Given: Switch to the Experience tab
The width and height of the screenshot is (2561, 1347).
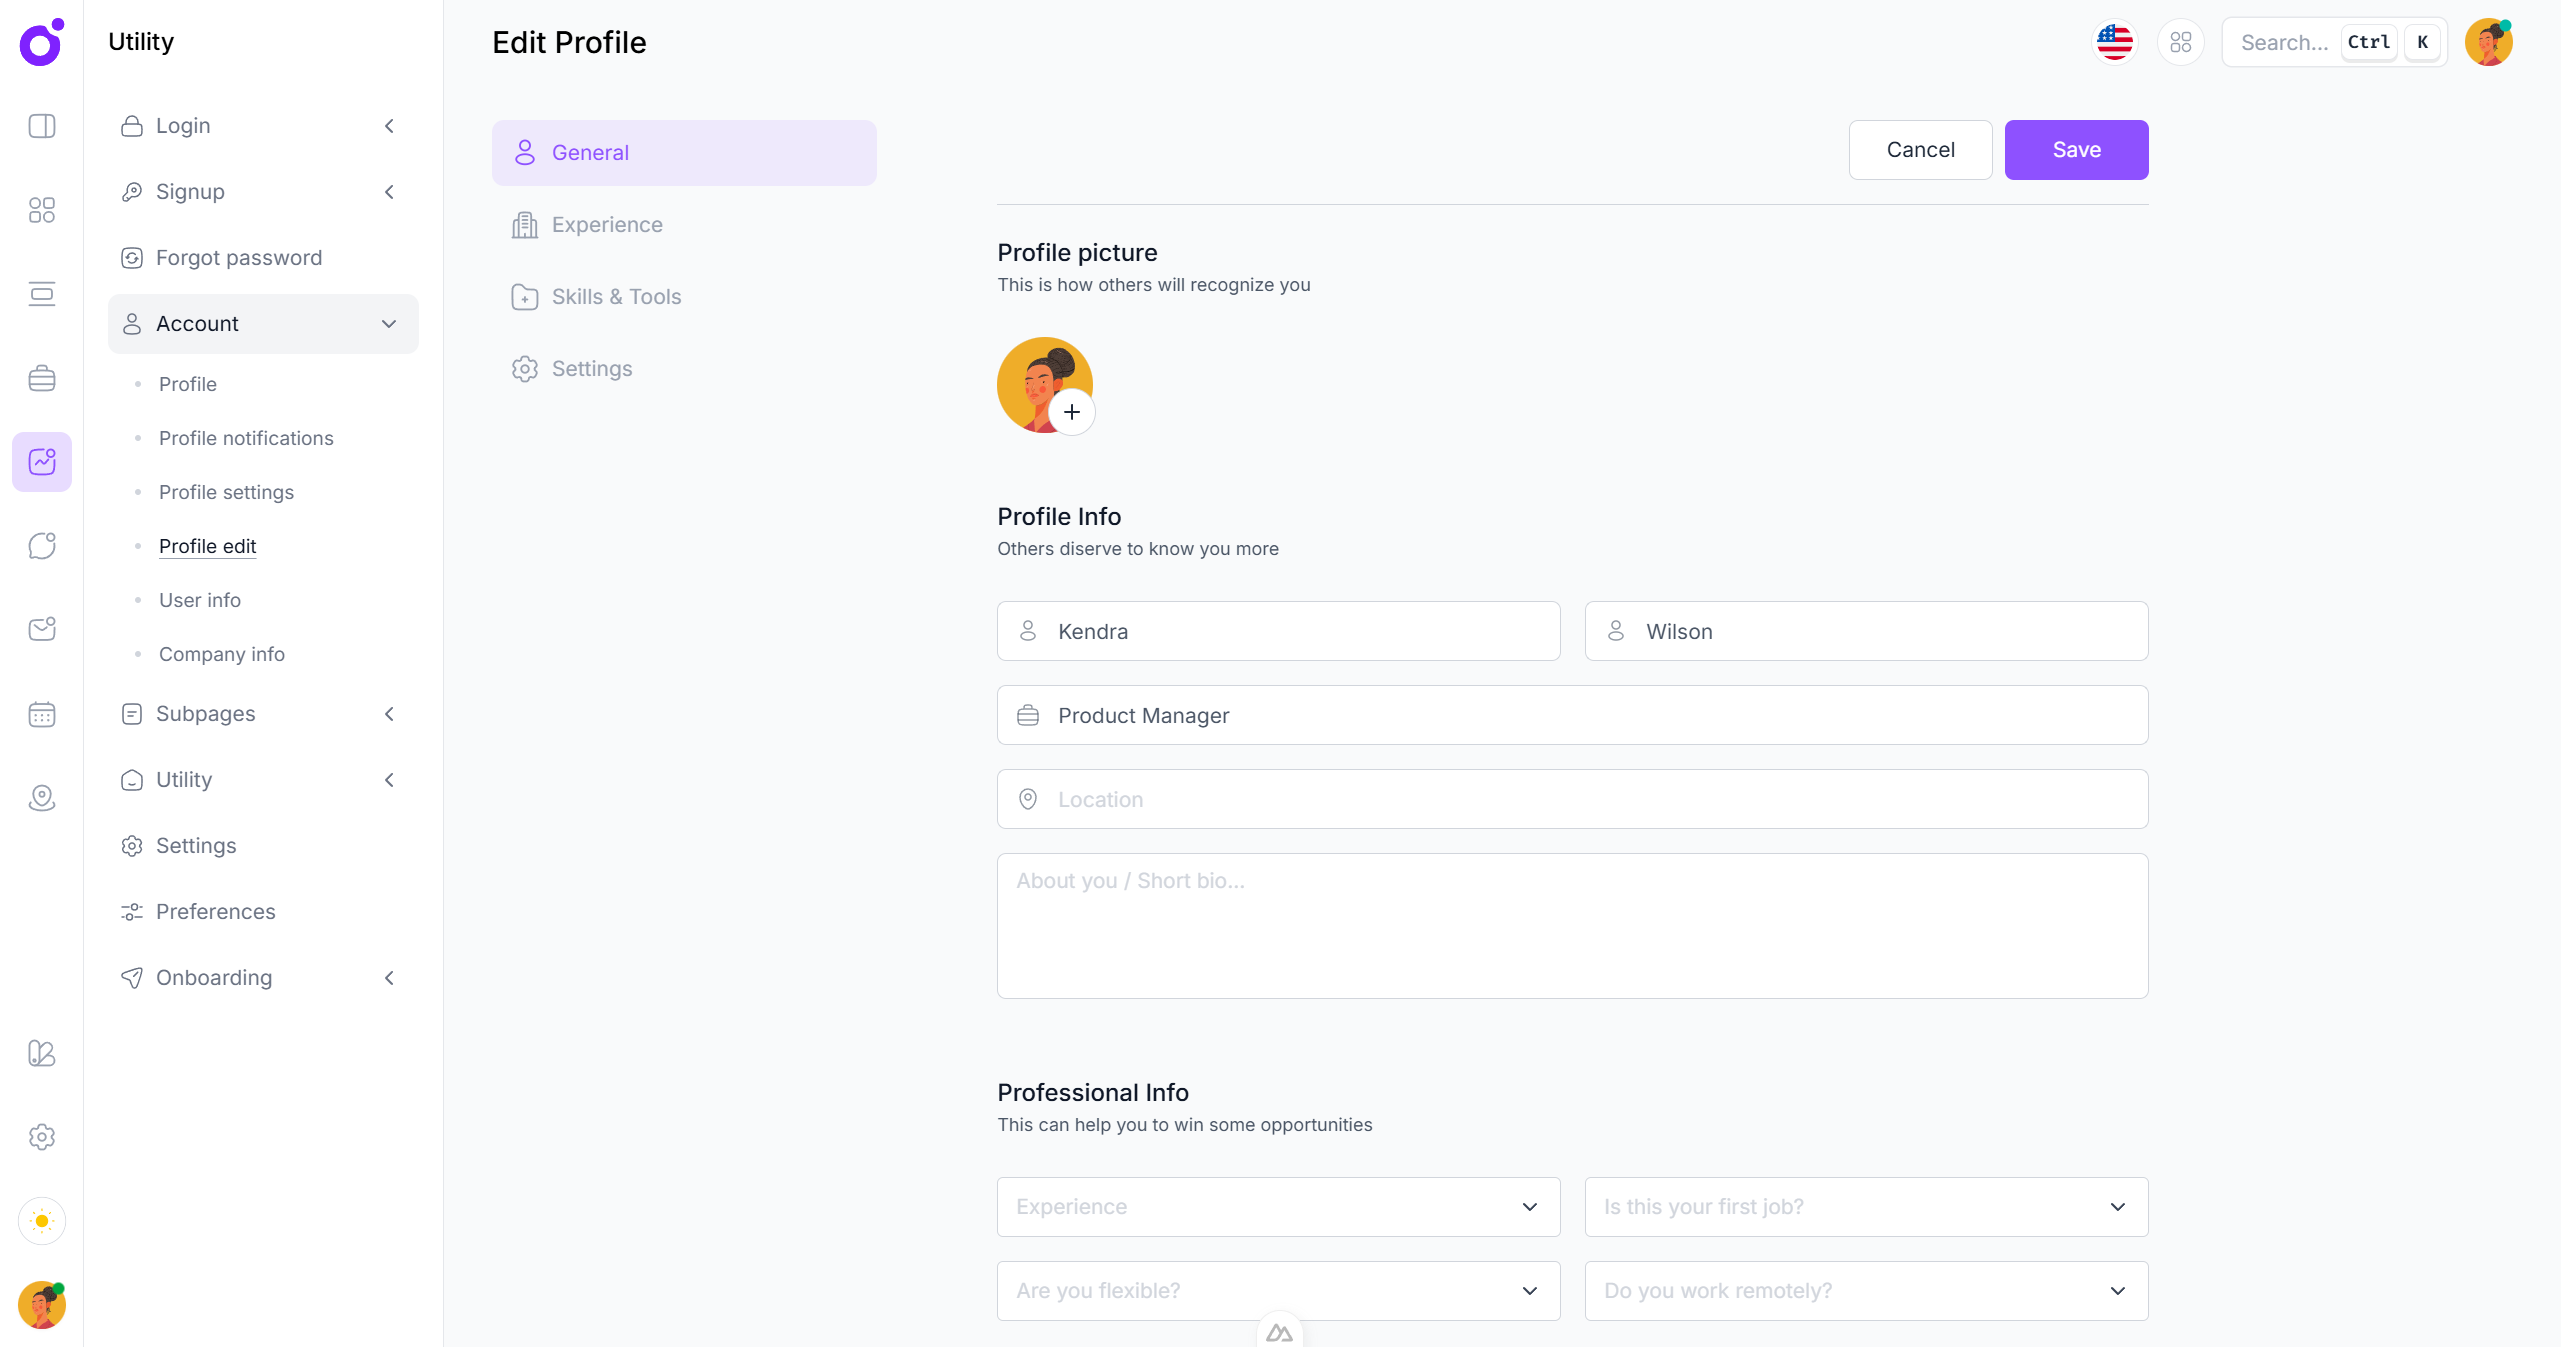Looking at the screenshot, I should pyautogui.click(x=606, y=225).
